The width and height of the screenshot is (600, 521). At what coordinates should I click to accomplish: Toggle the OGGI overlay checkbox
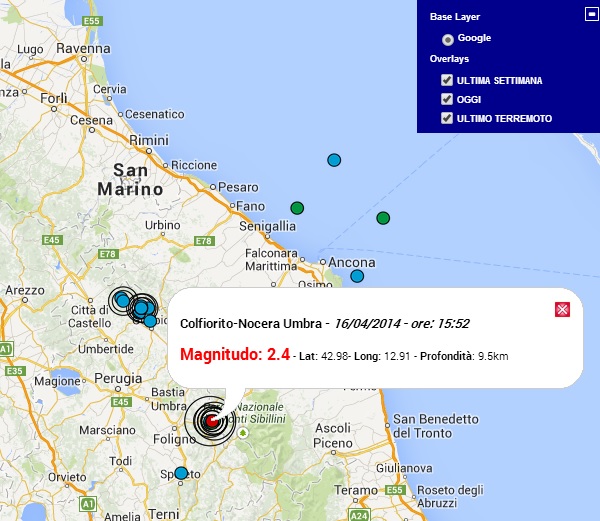point(447,99)
